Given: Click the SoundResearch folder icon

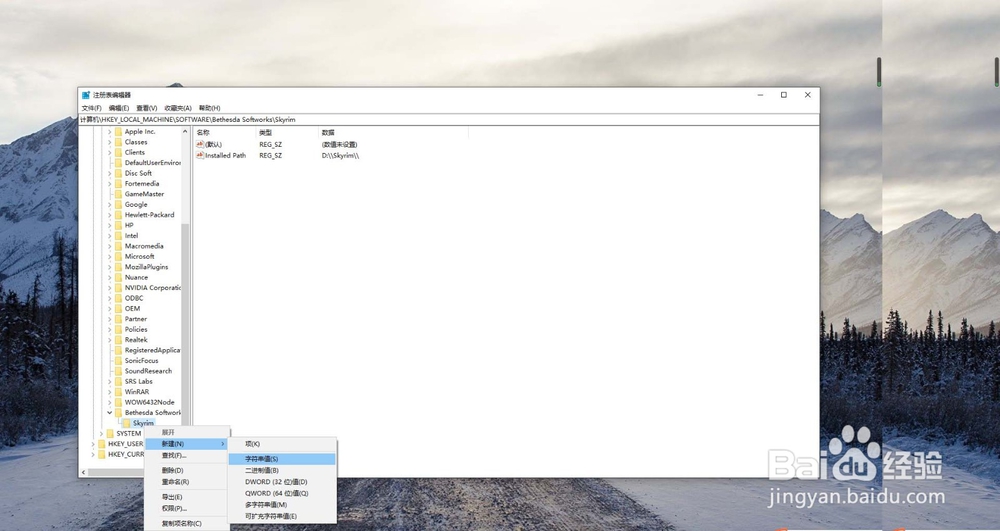Looking at the screenshot, I should [x=119, y=371].
